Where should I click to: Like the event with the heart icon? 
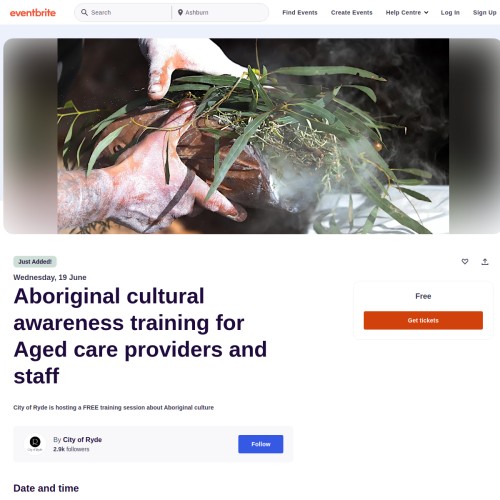pyautogui.click(x=465, y=262)
